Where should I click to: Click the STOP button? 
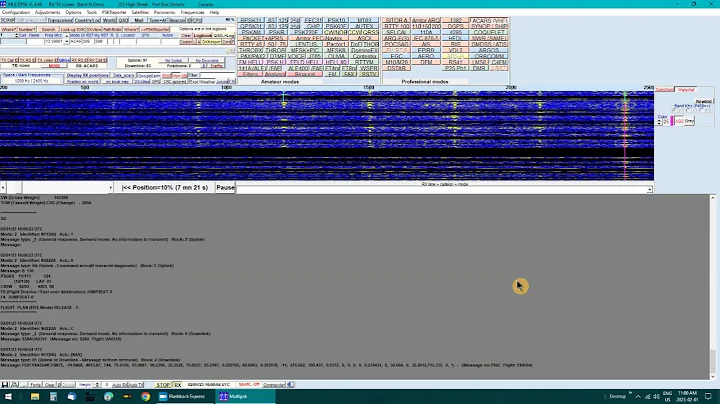click(163, 385)
